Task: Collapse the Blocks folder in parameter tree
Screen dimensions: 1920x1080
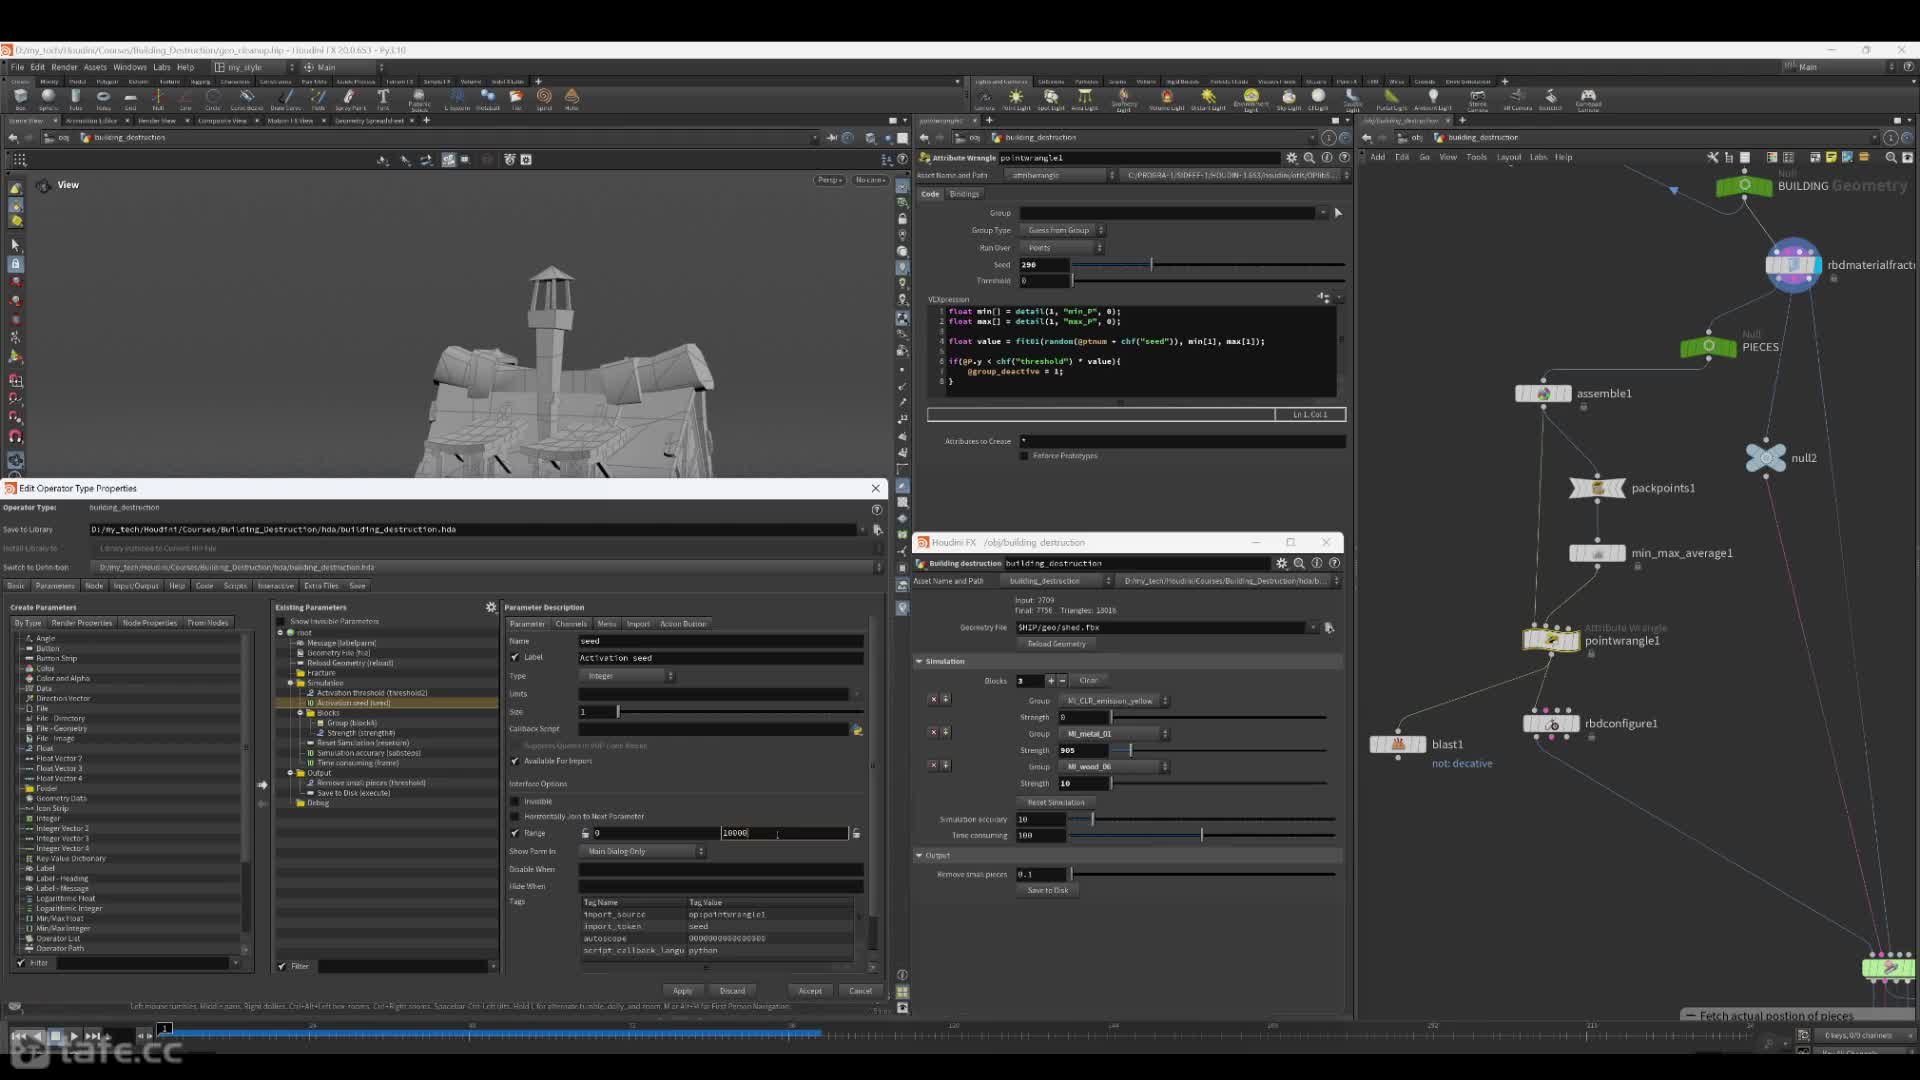Action: click(x=300, y=713)
